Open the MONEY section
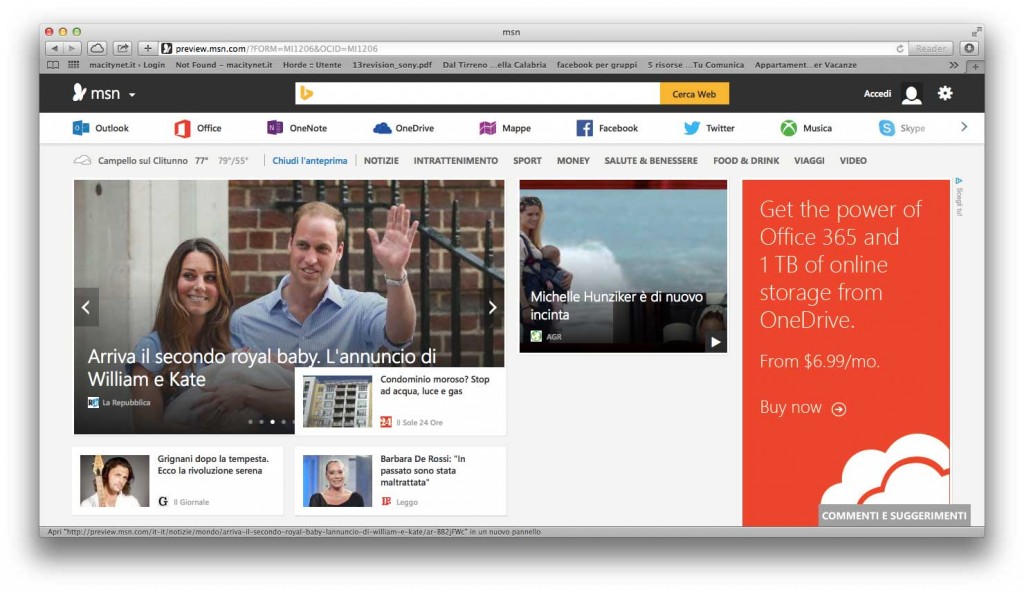This screenshot has width=1024, height=592. coord(573,160)
